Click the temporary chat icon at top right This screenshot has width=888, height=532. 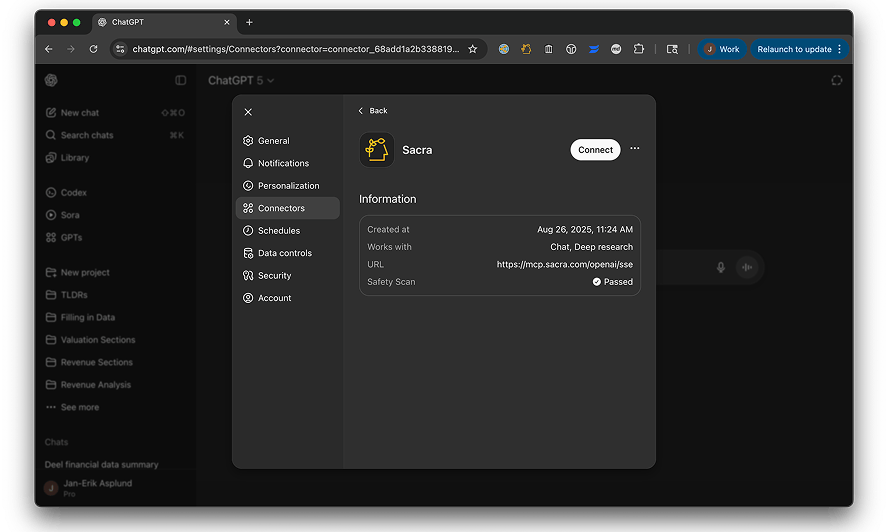tap(836, 80)
